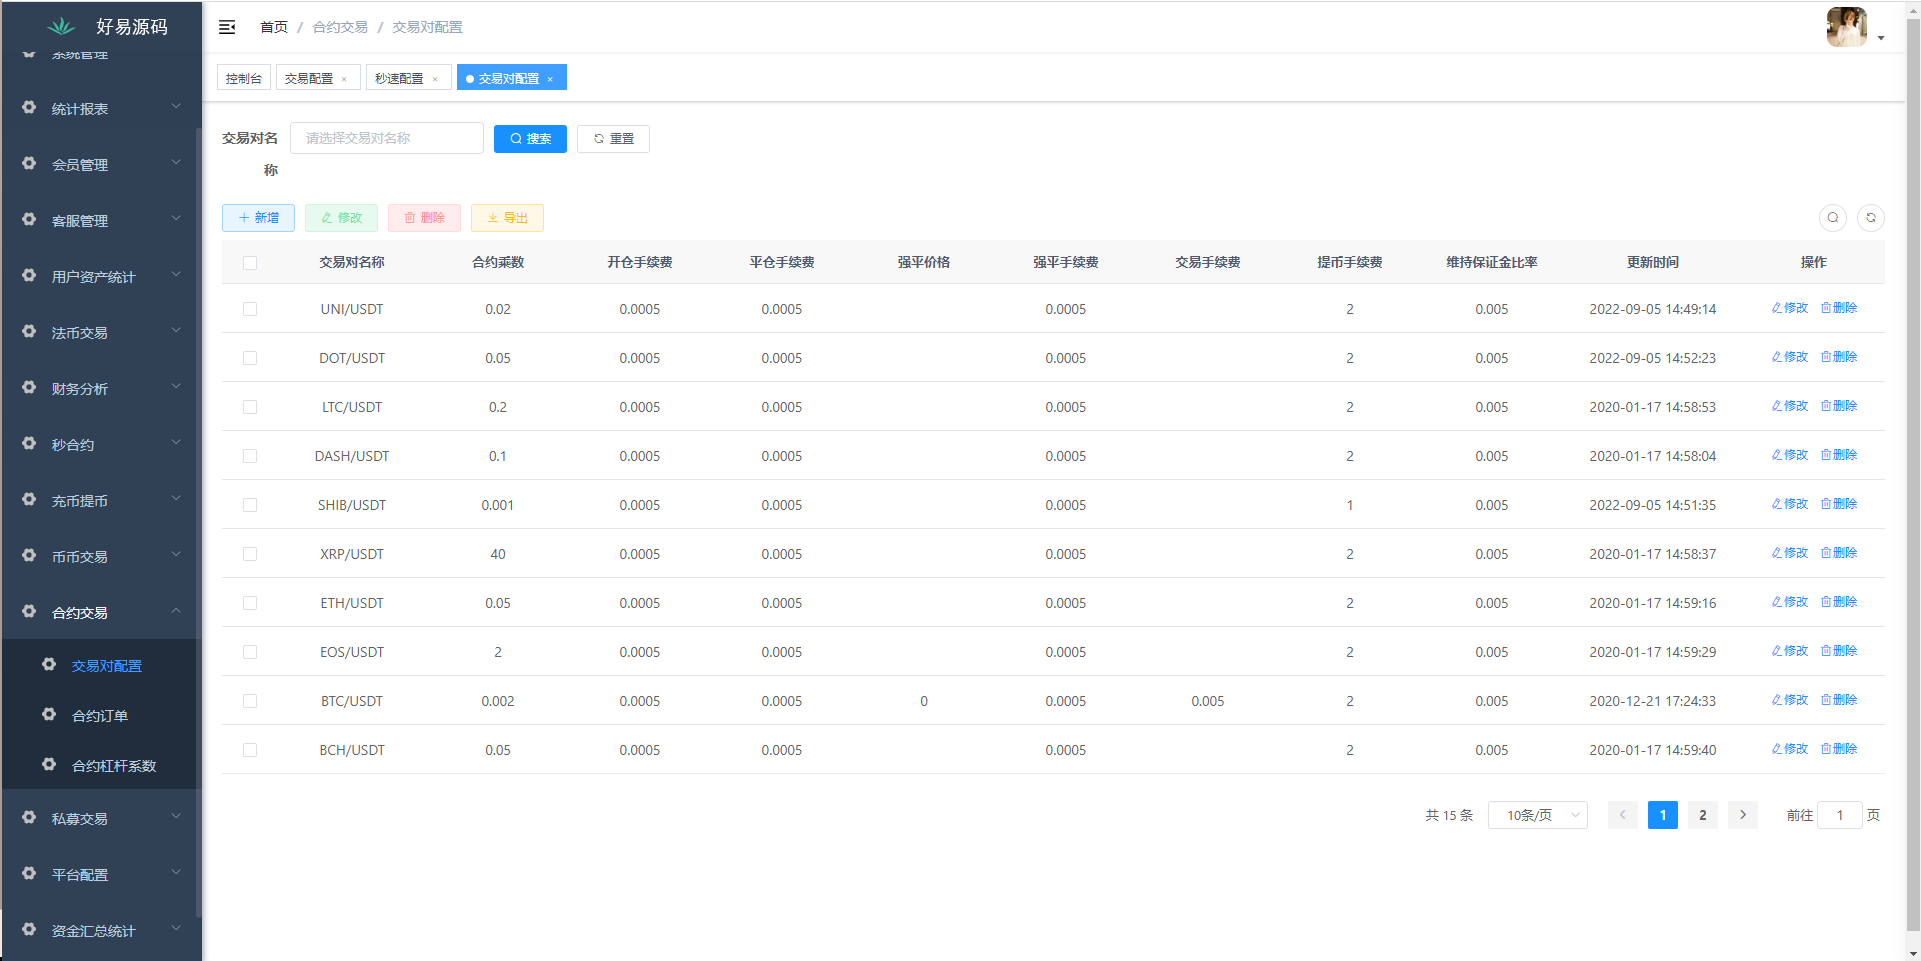Expand the 统计报表 sidebar menu
1921x961 pixels.
100,109
